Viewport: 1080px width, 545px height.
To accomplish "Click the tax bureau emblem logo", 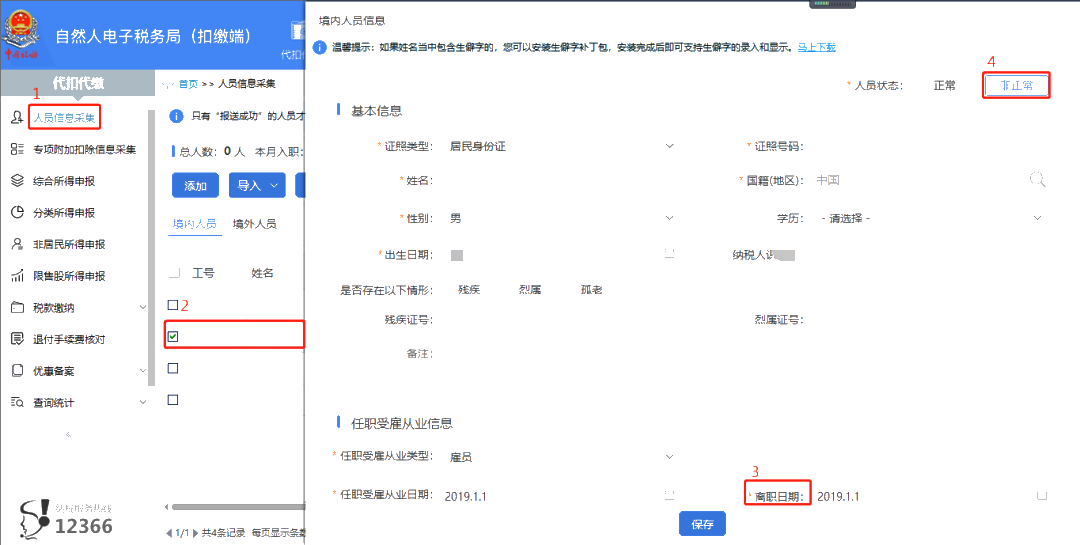I will 23,33.
